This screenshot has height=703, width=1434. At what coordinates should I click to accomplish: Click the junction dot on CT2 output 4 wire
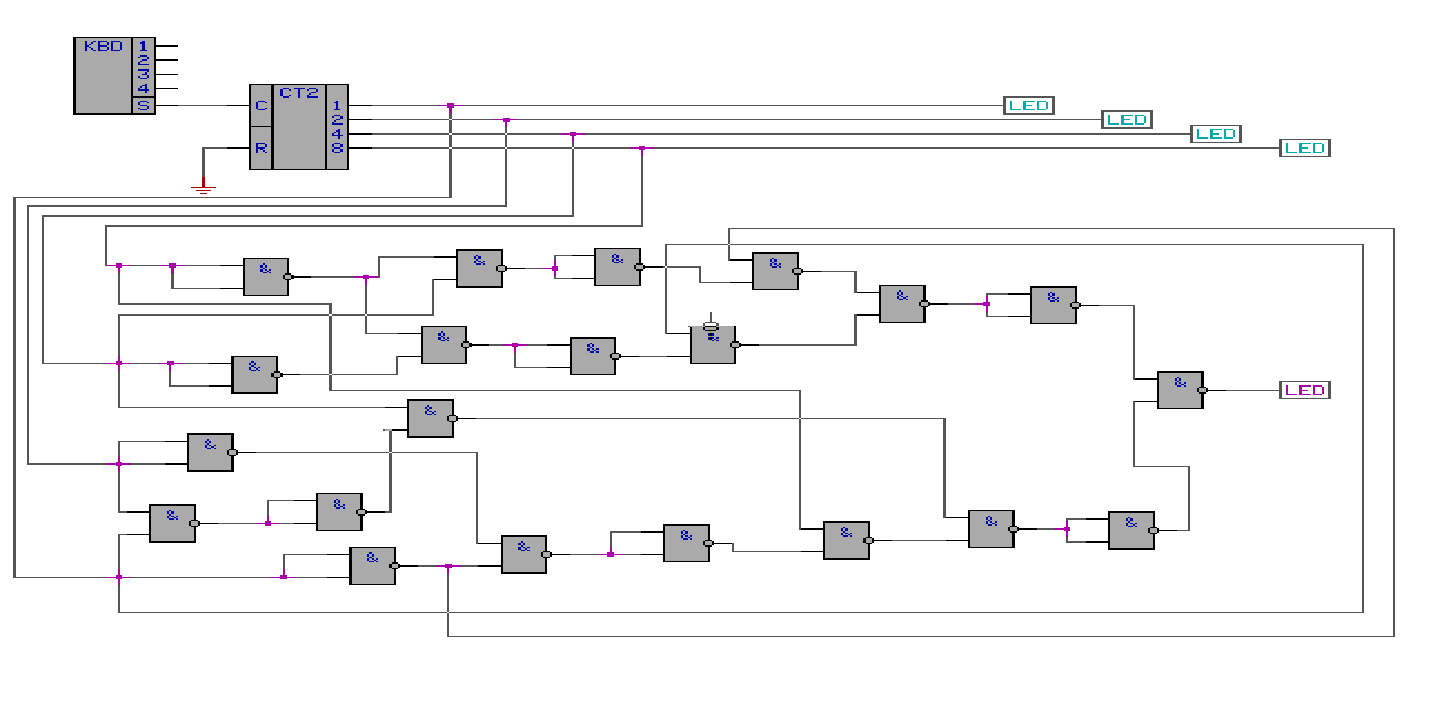pyautogui.click(x=573, y=134)
